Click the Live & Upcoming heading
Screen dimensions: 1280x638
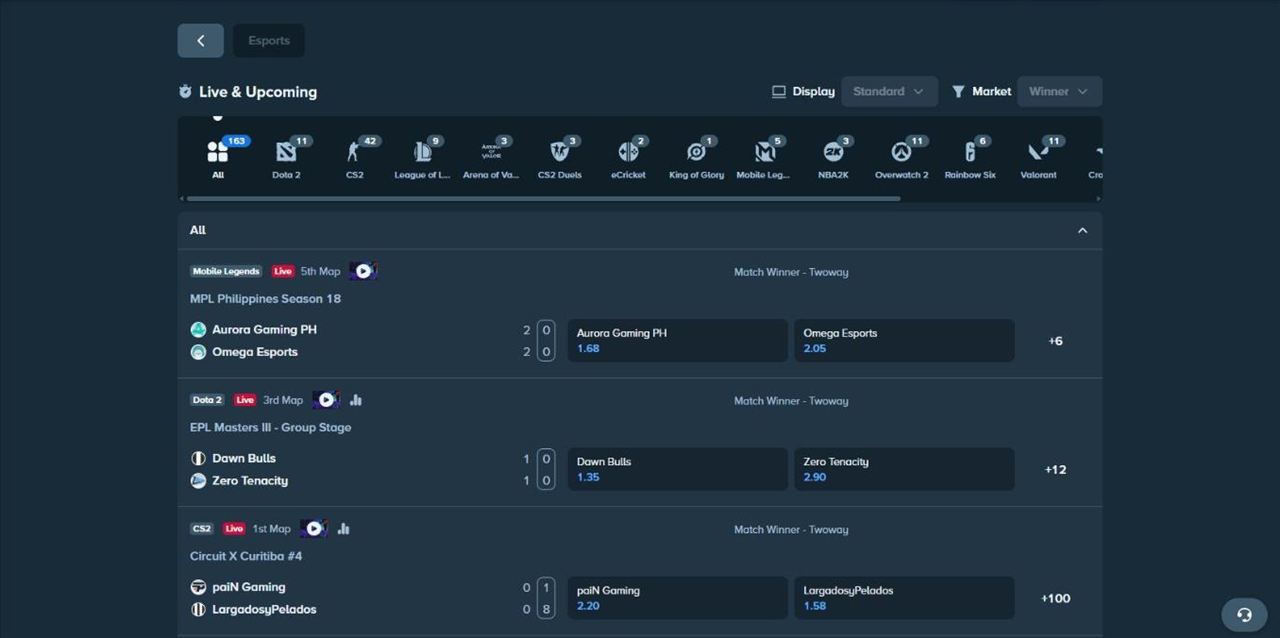tap(258, 92)
